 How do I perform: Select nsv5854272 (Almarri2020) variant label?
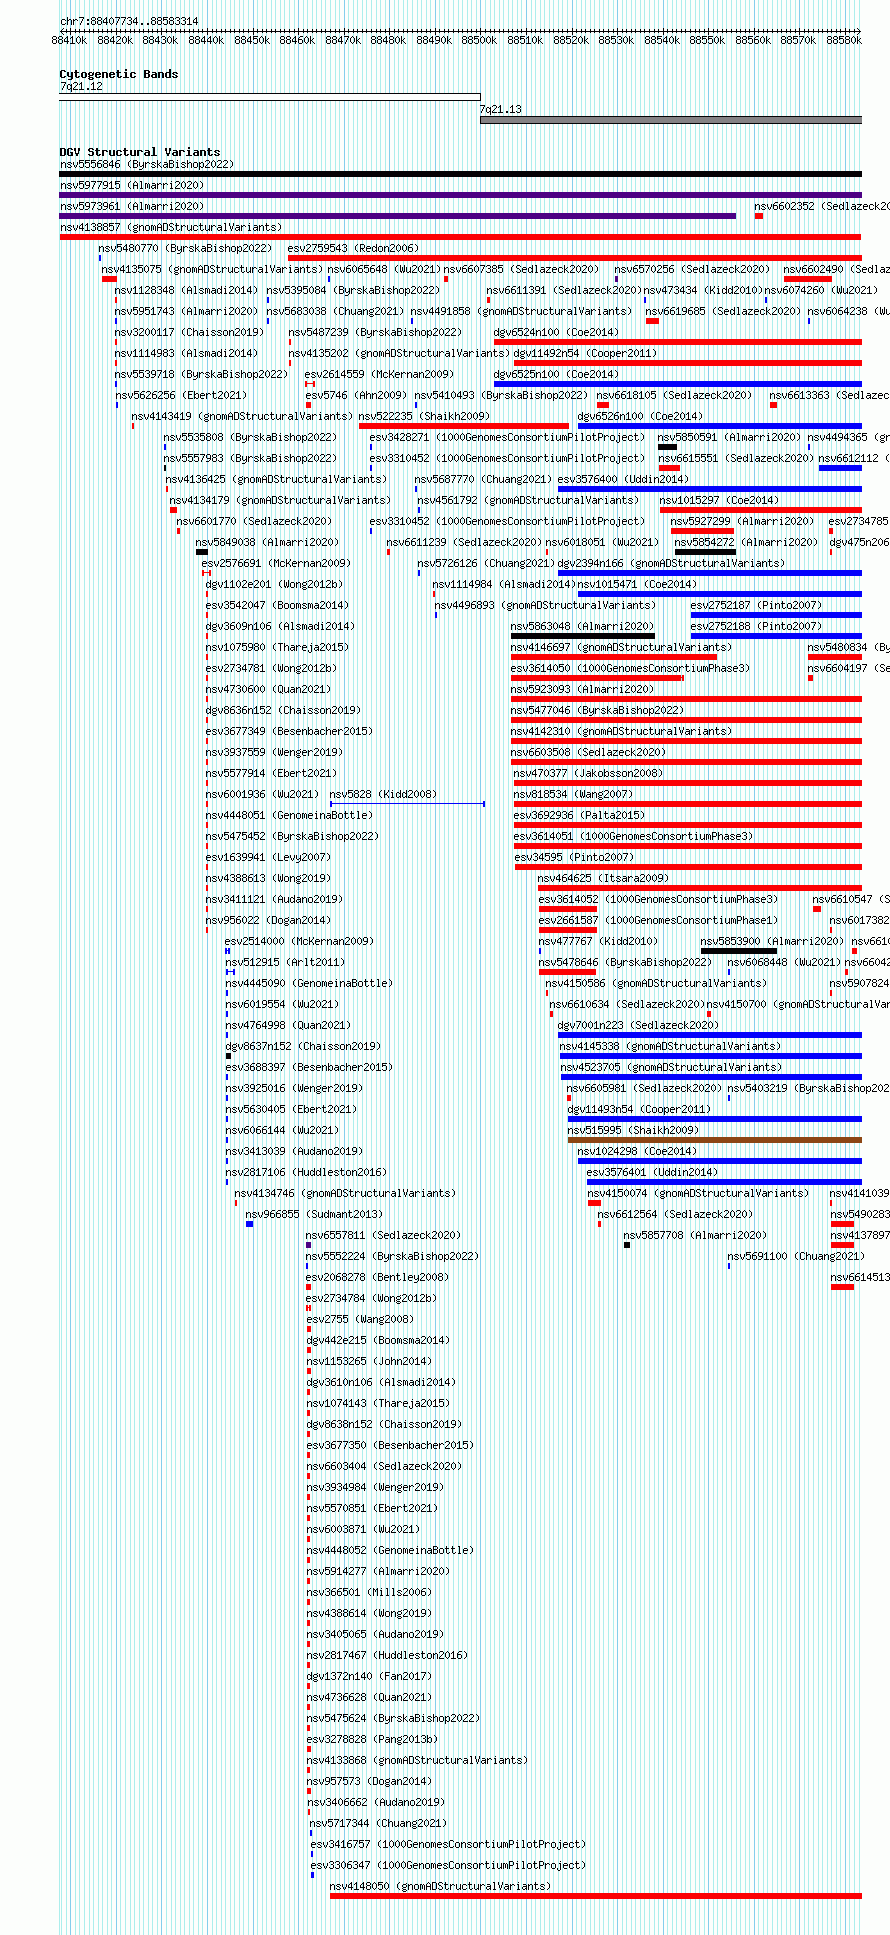(747, 542)
